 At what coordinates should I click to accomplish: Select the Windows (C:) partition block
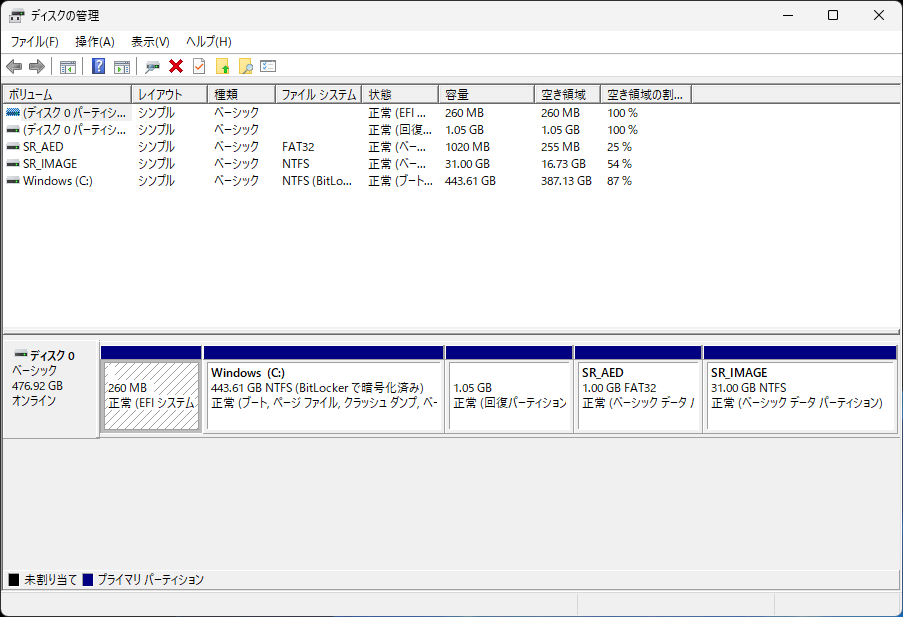(x=323, y=395)
